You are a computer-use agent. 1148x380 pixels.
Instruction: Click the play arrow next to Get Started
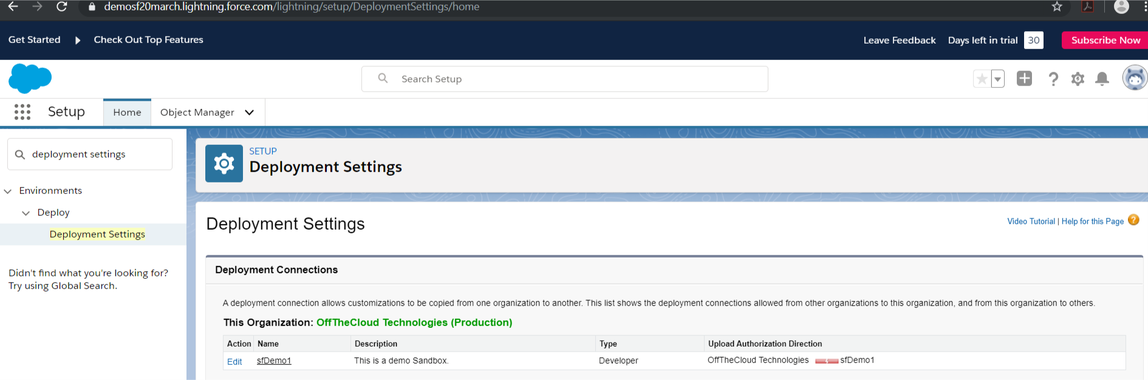click(78, 40)
